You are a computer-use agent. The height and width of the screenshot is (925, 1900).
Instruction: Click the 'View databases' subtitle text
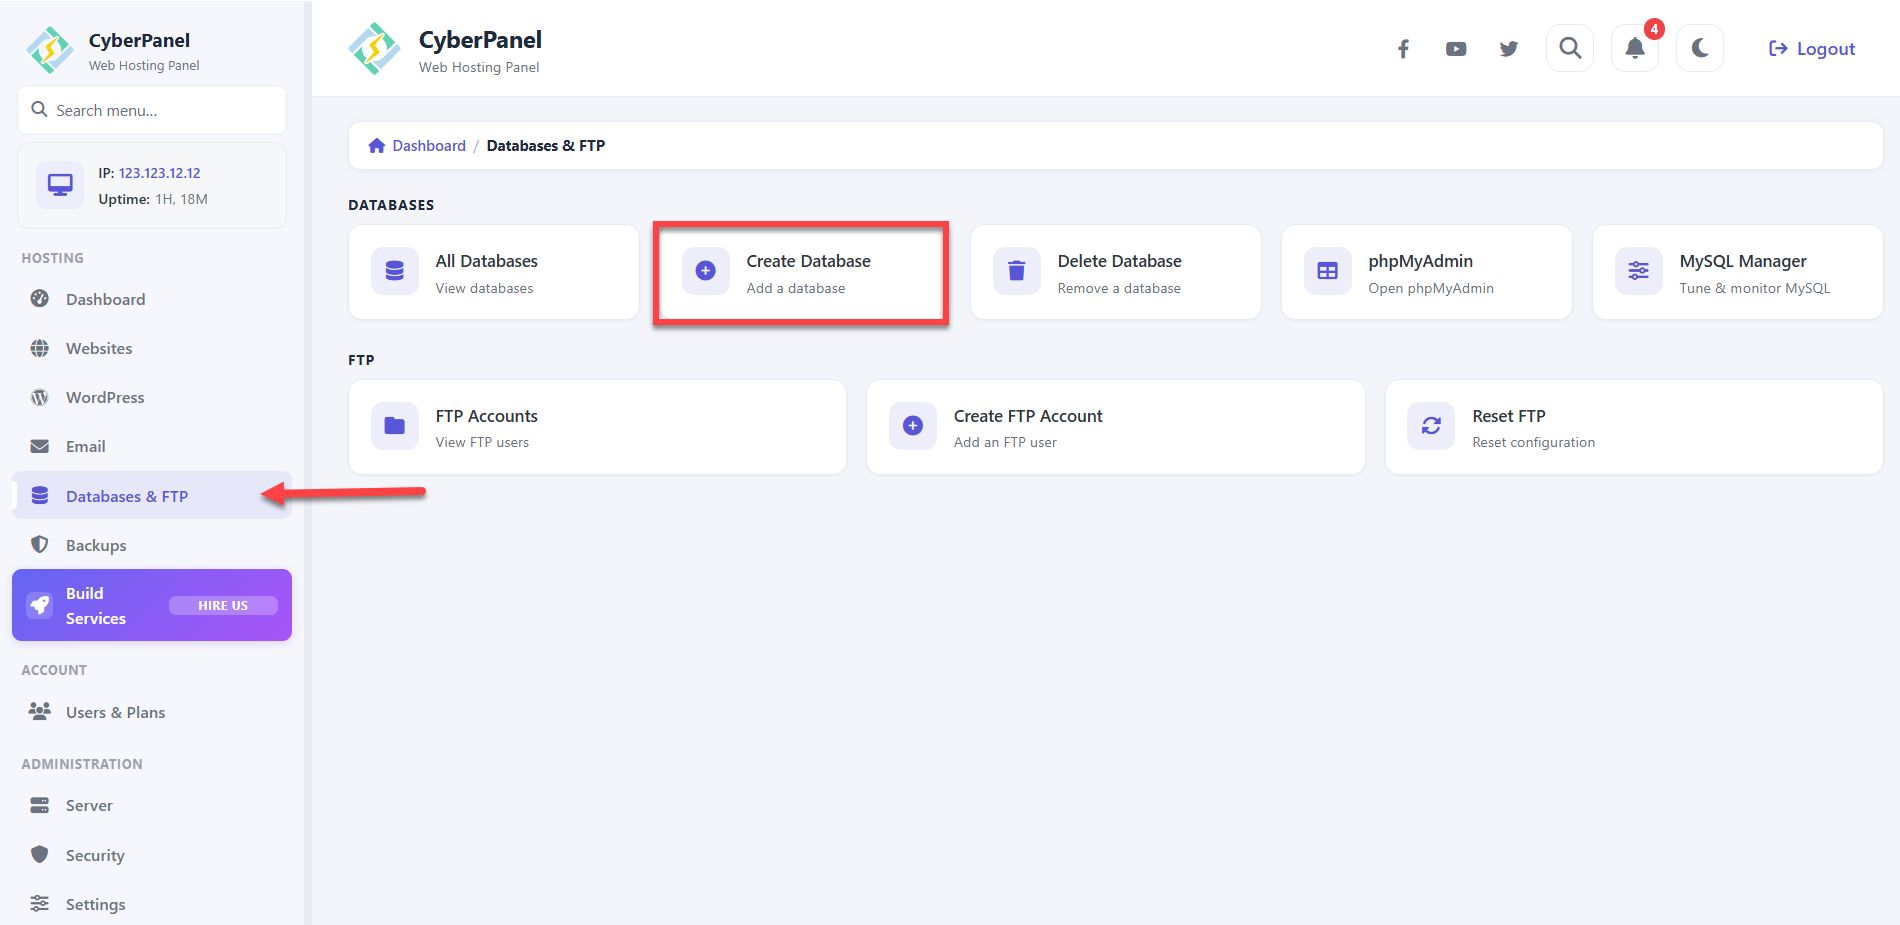(484, 288)
